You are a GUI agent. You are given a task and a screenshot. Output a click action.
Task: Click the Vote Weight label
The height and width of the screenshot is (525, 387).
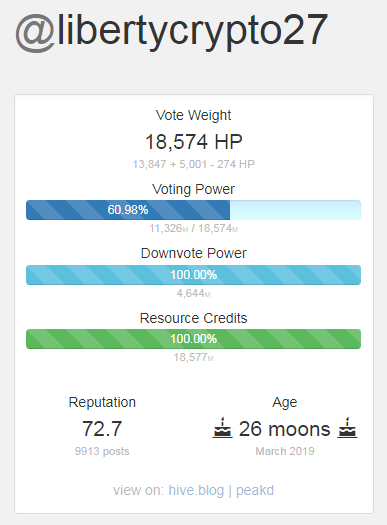click(194, 115)
